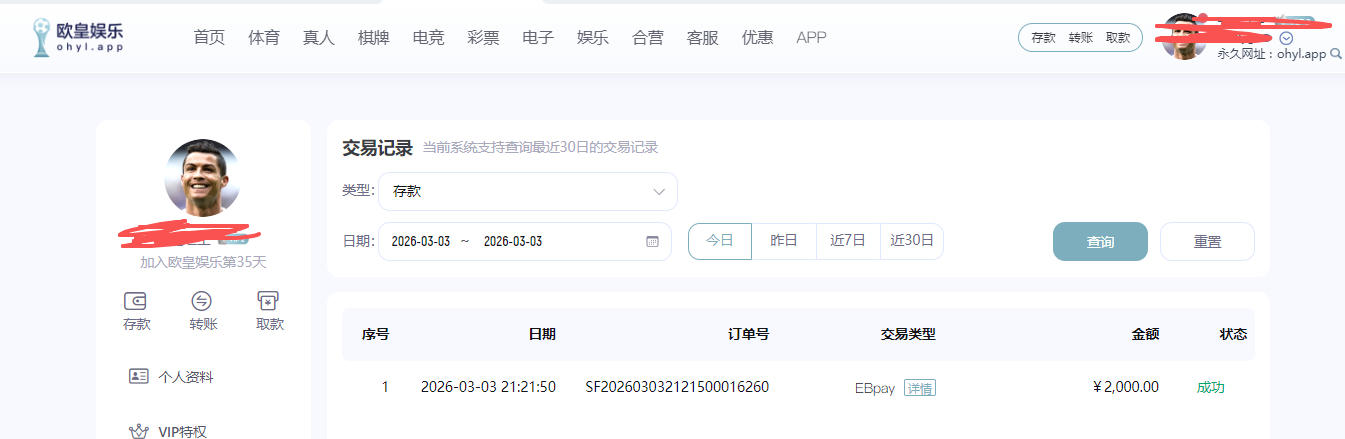
Task: Select the 近30日 date filter
Action: pos(912,241)
